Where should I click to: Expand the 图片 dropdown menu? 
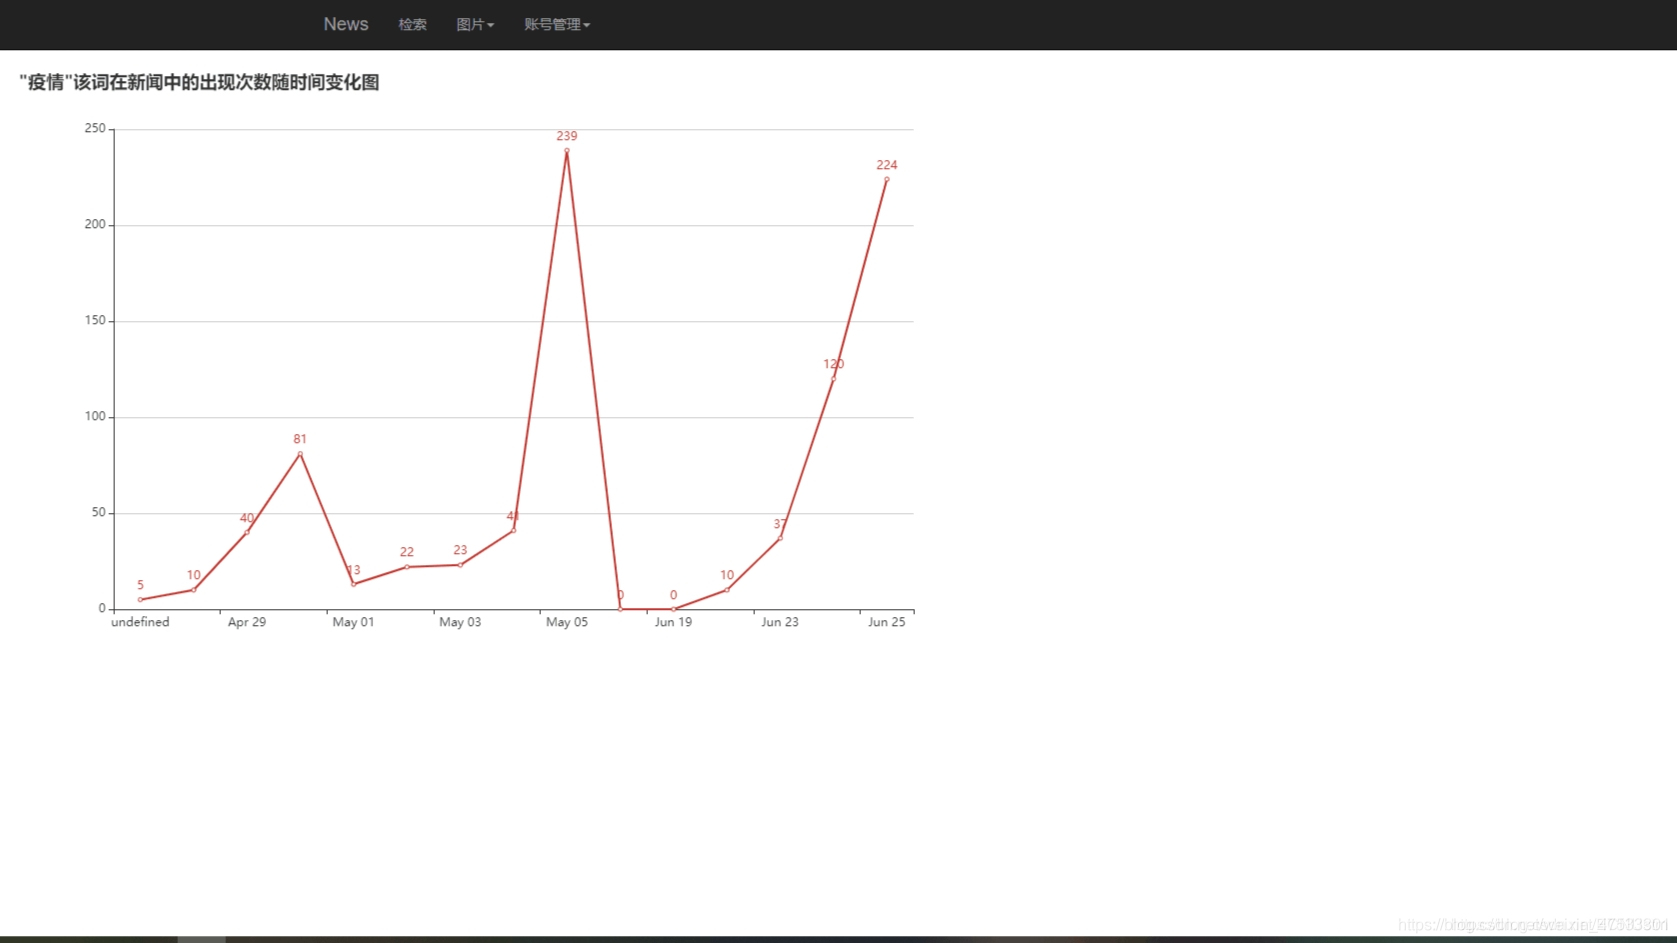(x=475, y=24)
